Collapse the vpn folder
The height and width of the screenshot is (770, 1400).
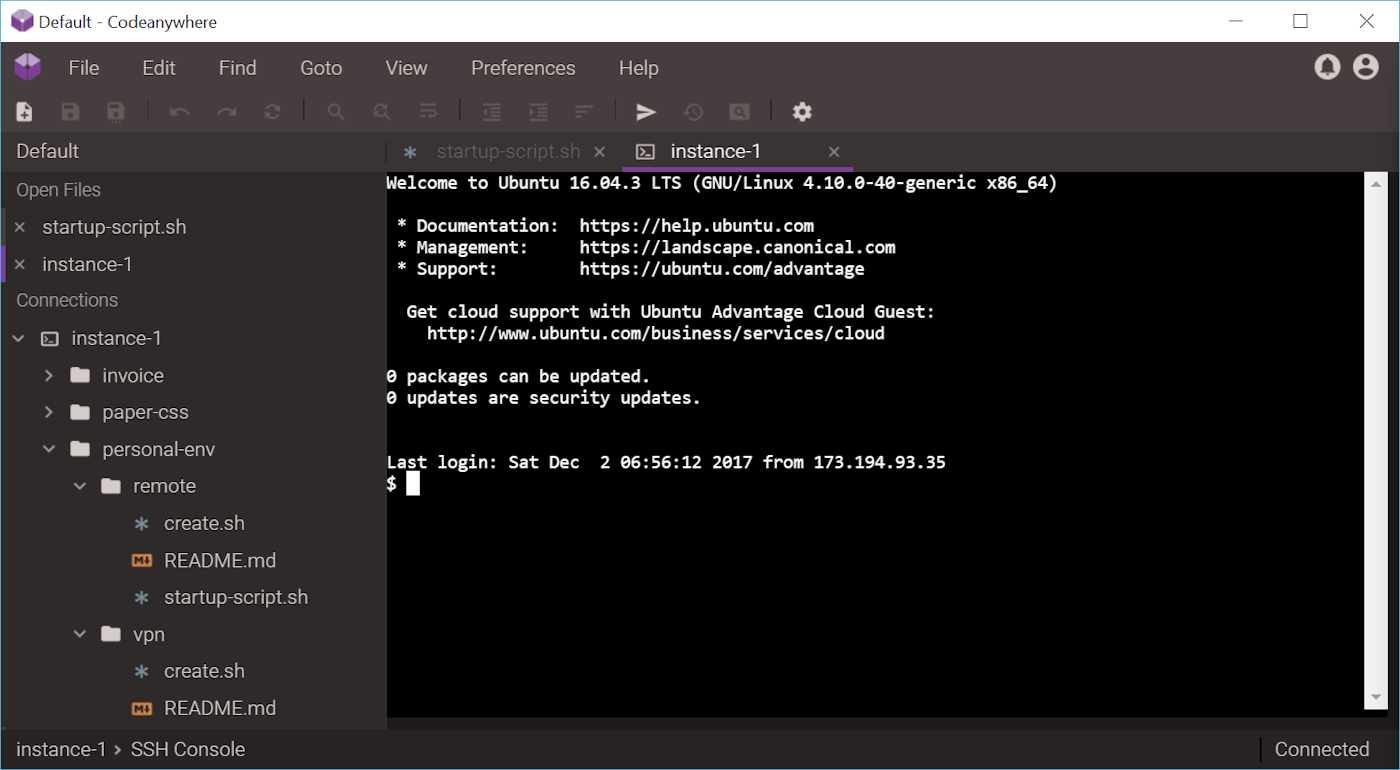(80, 635)
